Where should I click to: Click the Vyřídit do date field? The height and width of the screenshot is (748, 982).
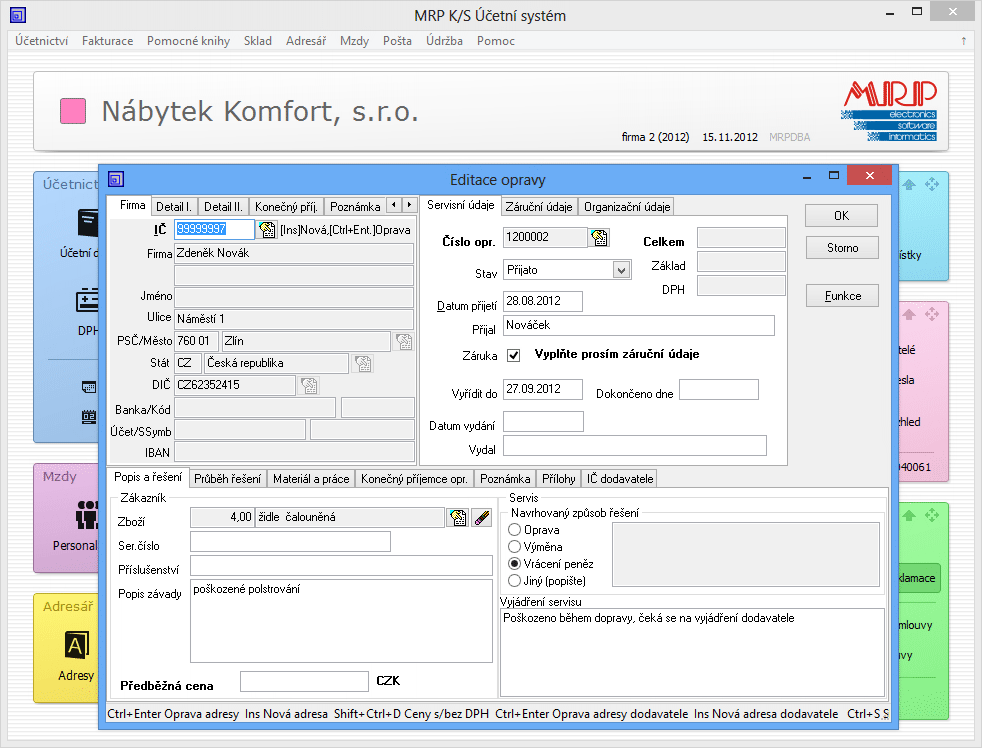tap(542, 389)
